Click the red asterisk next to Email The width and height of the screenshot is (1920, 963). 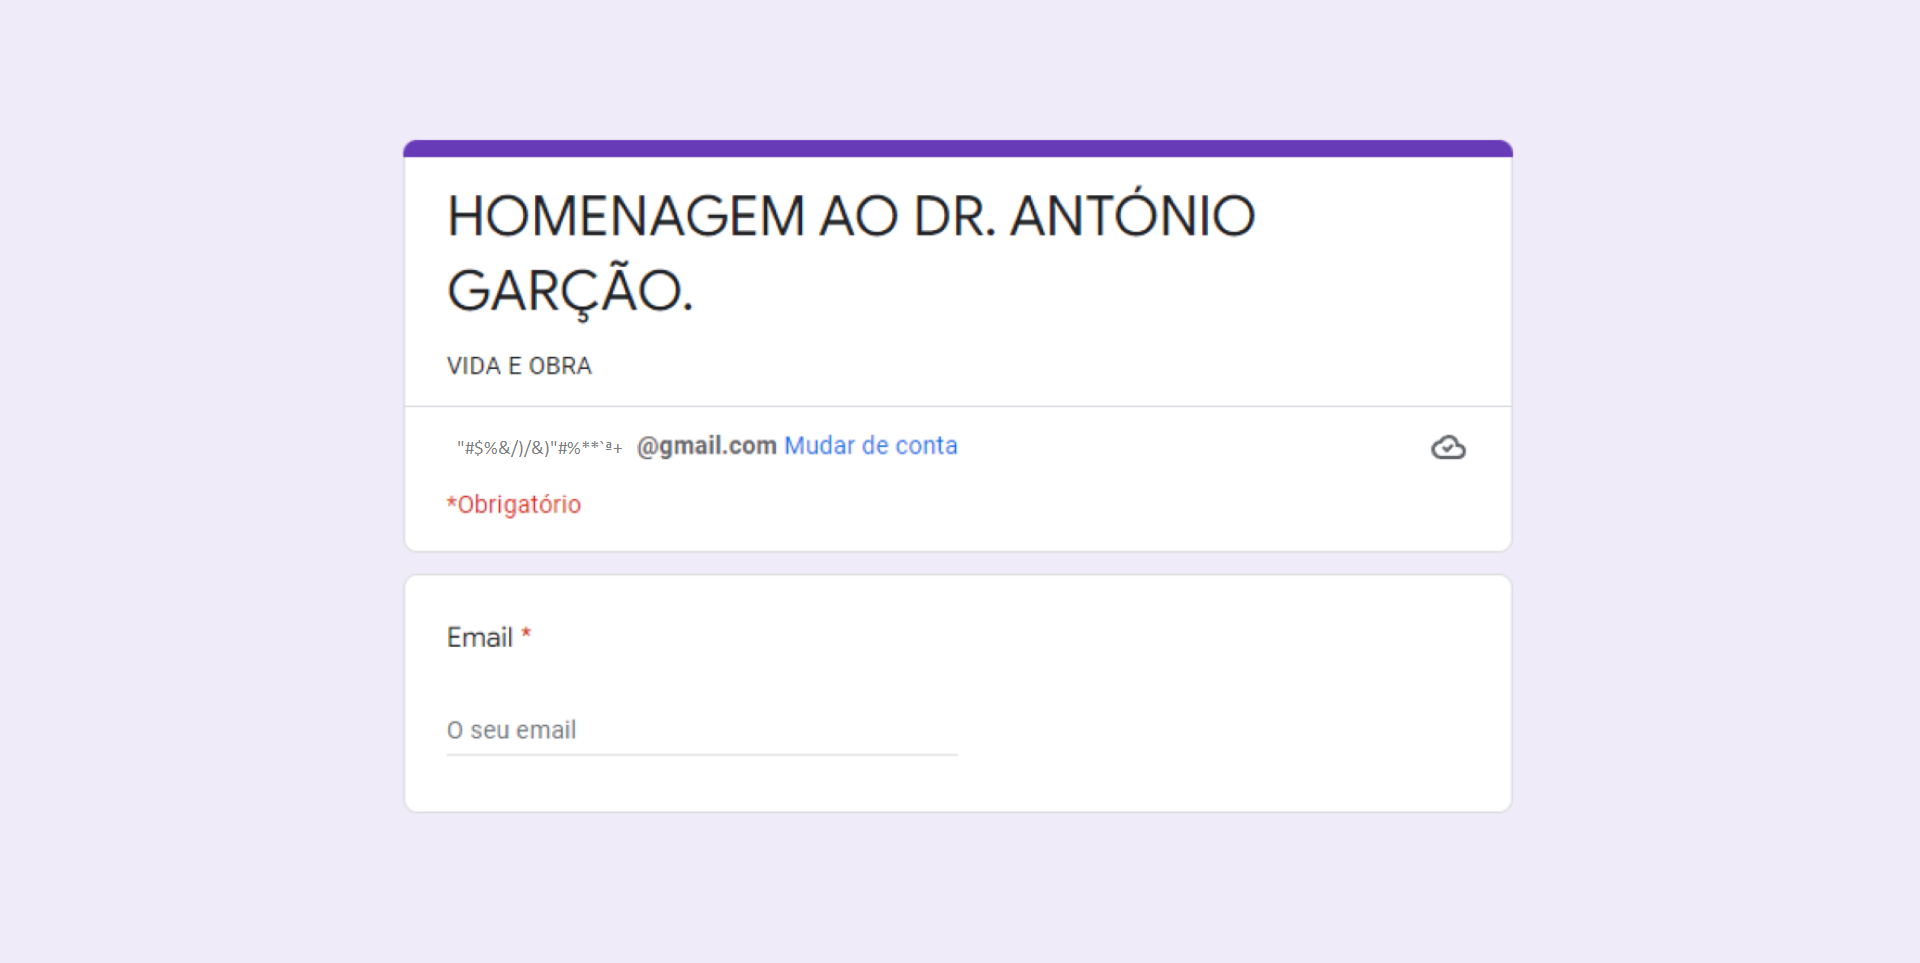click(527, 635)
